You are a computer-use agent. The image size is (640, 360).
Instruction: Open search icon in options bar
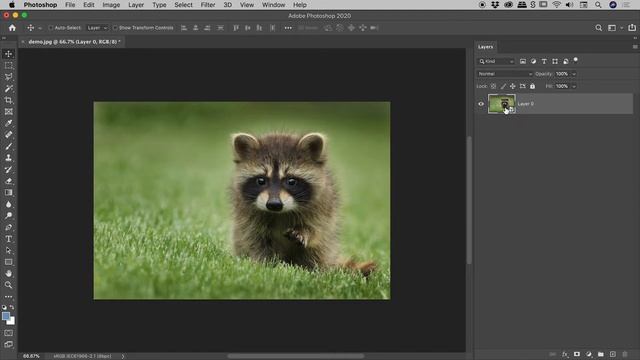point(598,28)
